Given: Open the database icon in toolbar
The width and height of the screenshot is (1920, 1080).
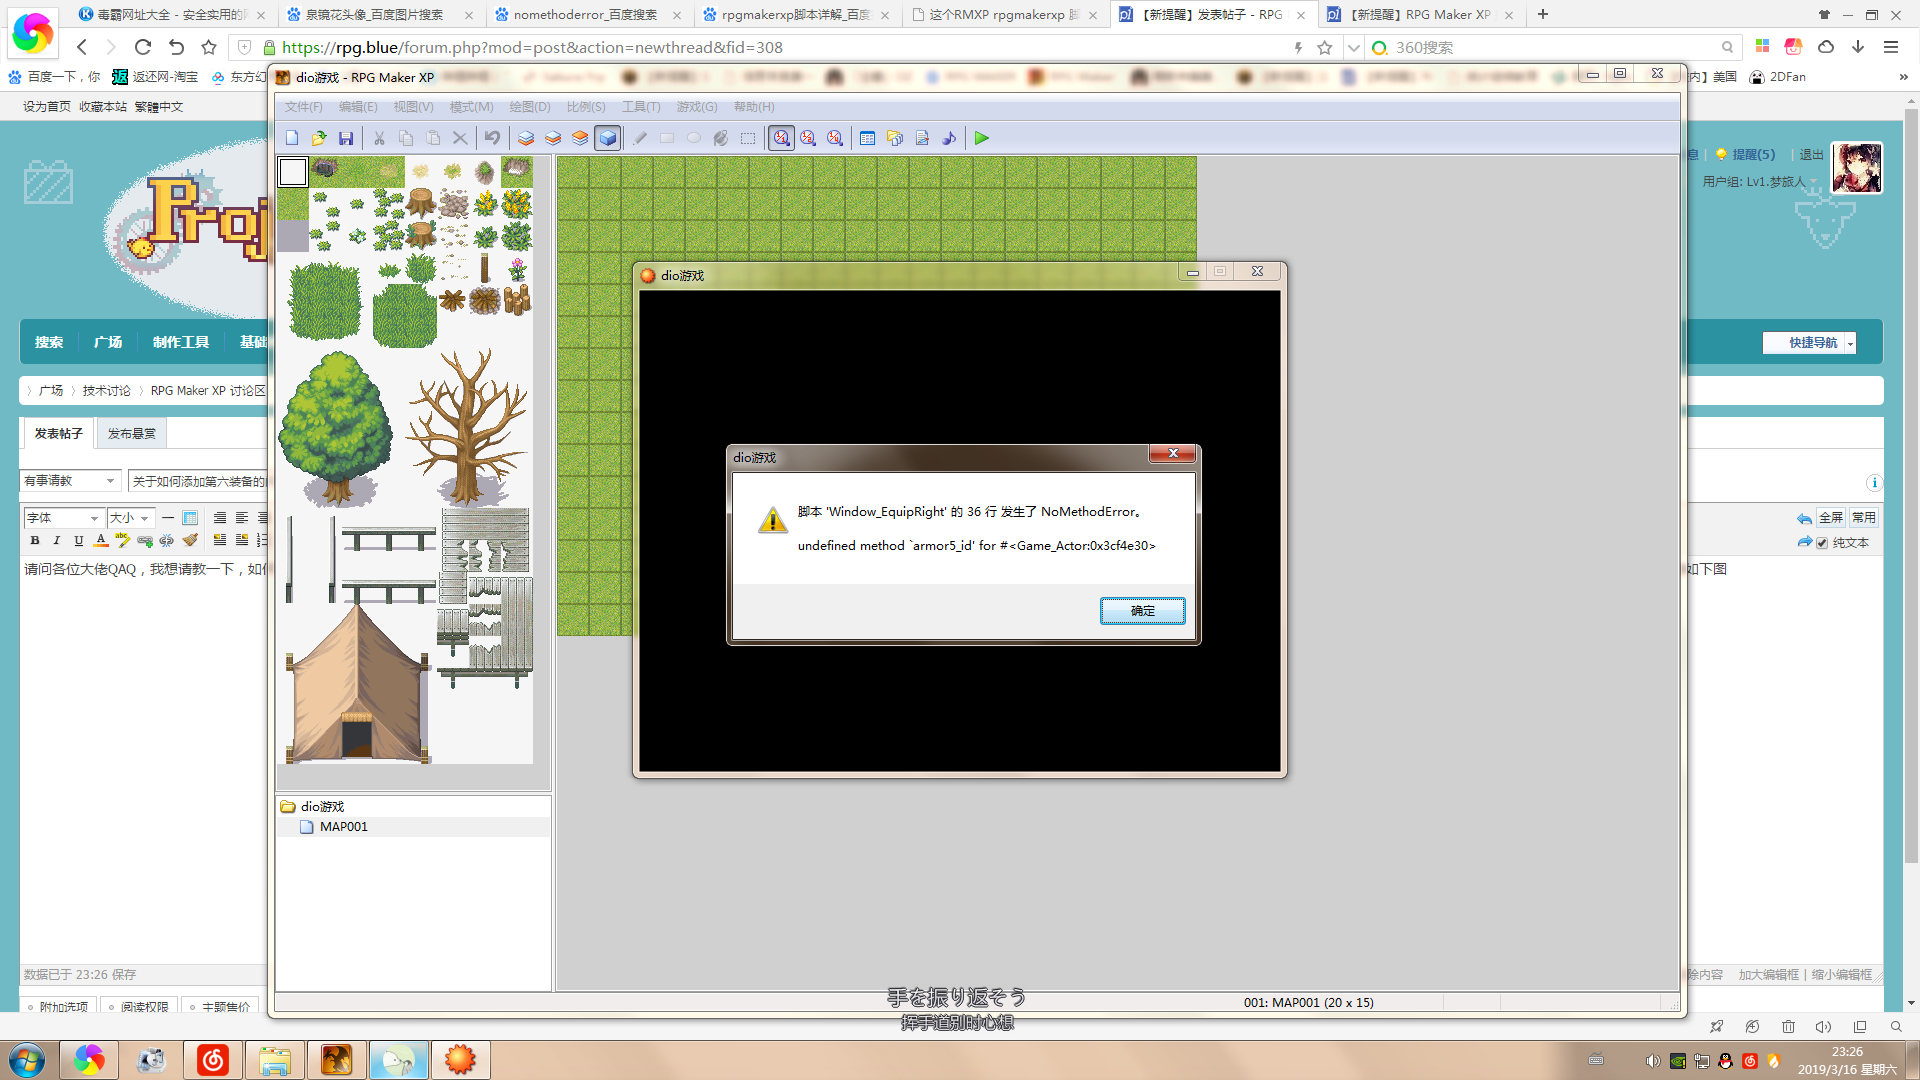Looking at the screenshot, I should (868, 138).
